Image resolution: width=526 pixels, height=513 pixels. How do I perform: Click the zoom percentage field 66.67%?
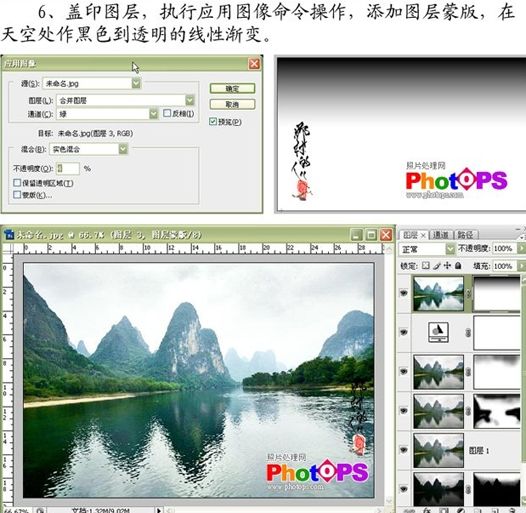click(x=17, y=510)
